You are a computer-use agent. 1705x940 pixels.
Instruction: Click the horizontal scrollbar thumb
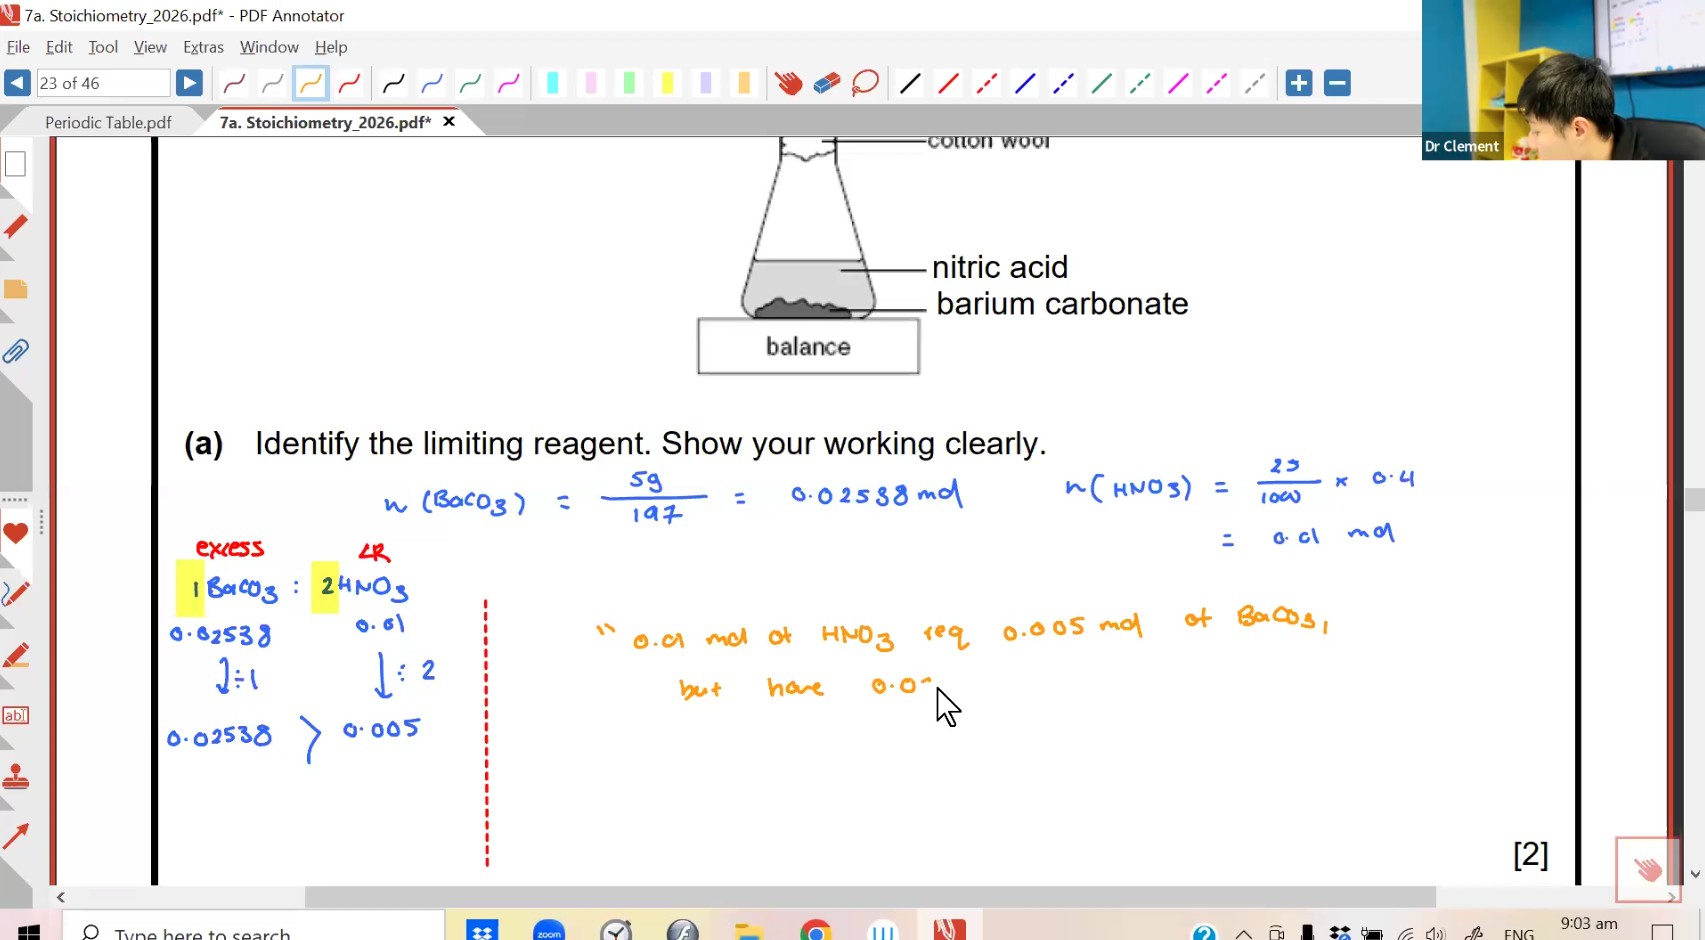point(870,897)
